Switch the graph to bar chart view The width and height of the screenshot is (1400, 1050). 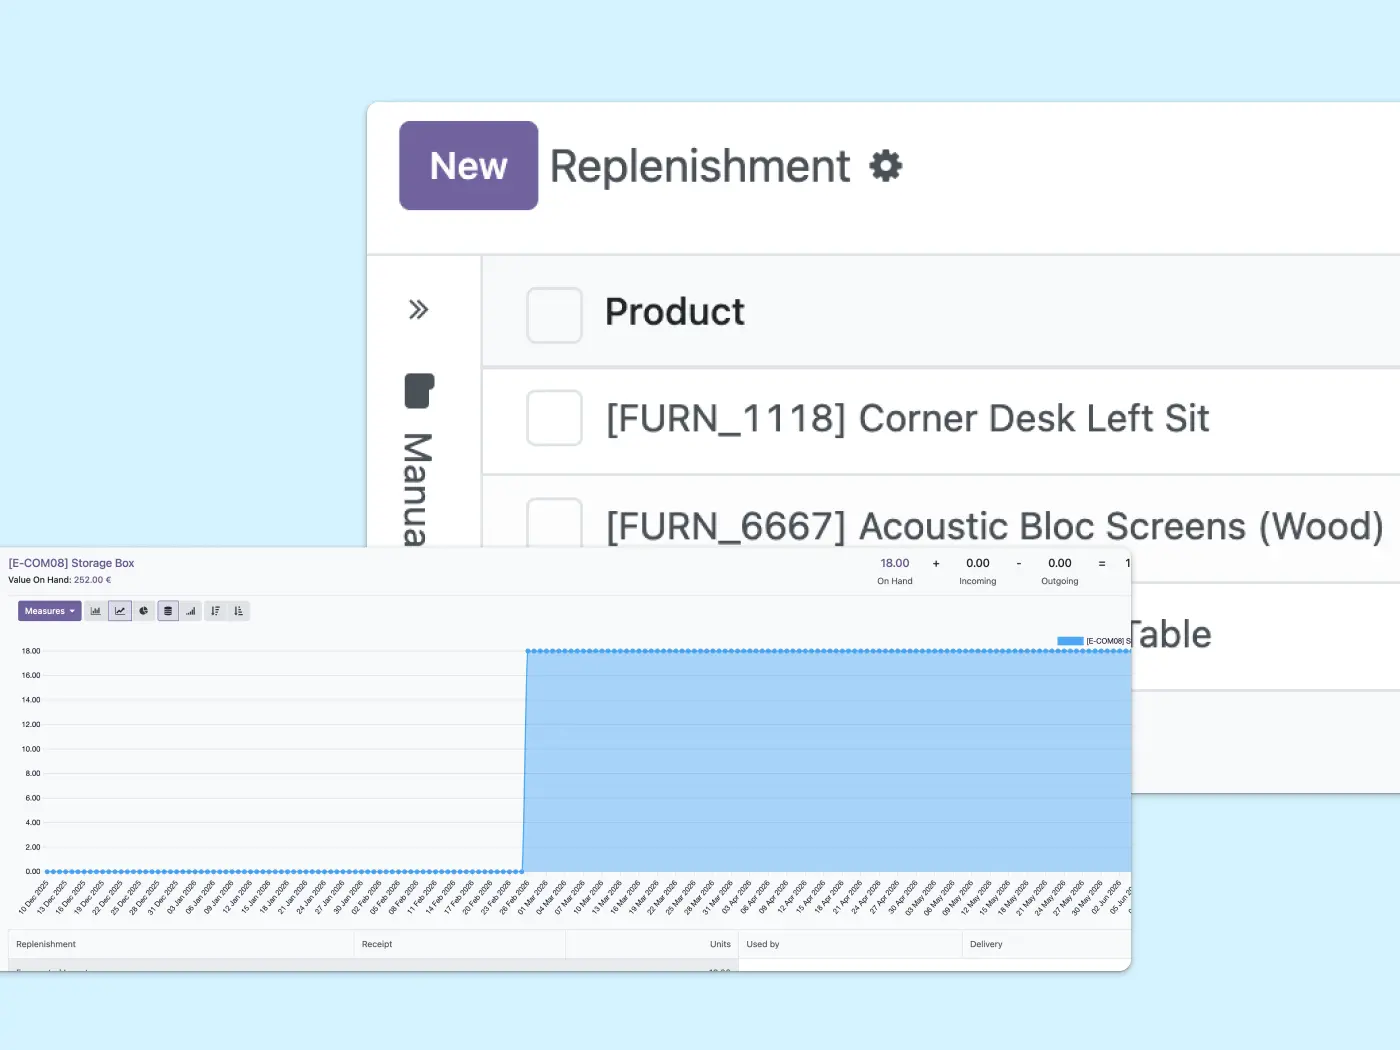[96, 611]
